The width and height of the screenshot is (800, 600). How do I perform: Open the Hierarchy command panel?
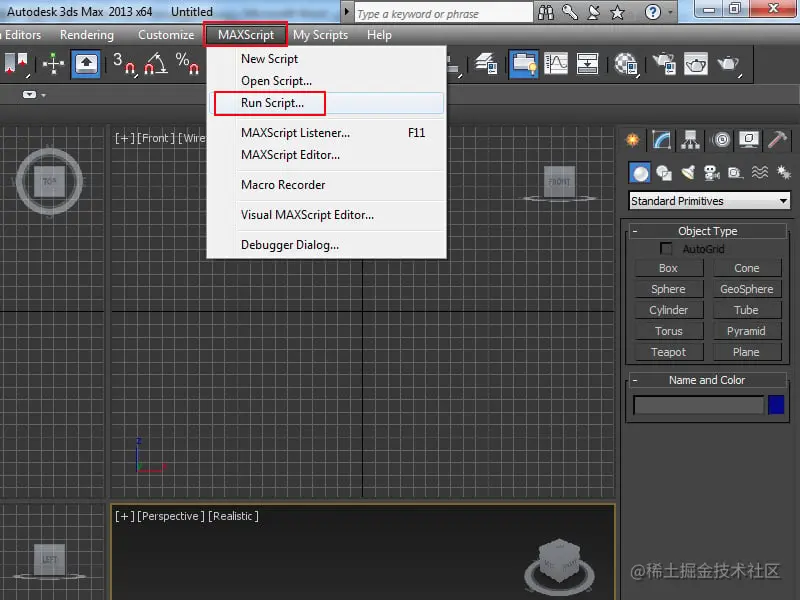coord(690,139)
